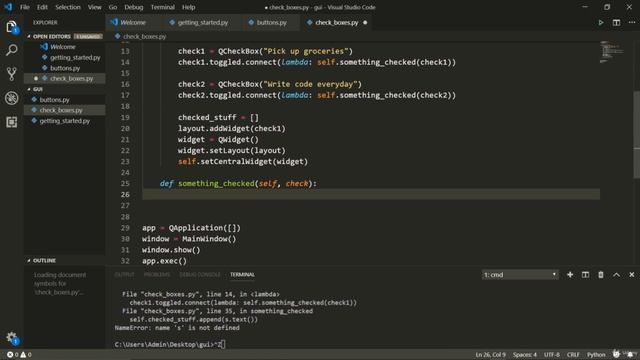Select the check_boxes.py editor tab
Image resolution: width=640 pixels, height=360 pixels.
point(336,22)
